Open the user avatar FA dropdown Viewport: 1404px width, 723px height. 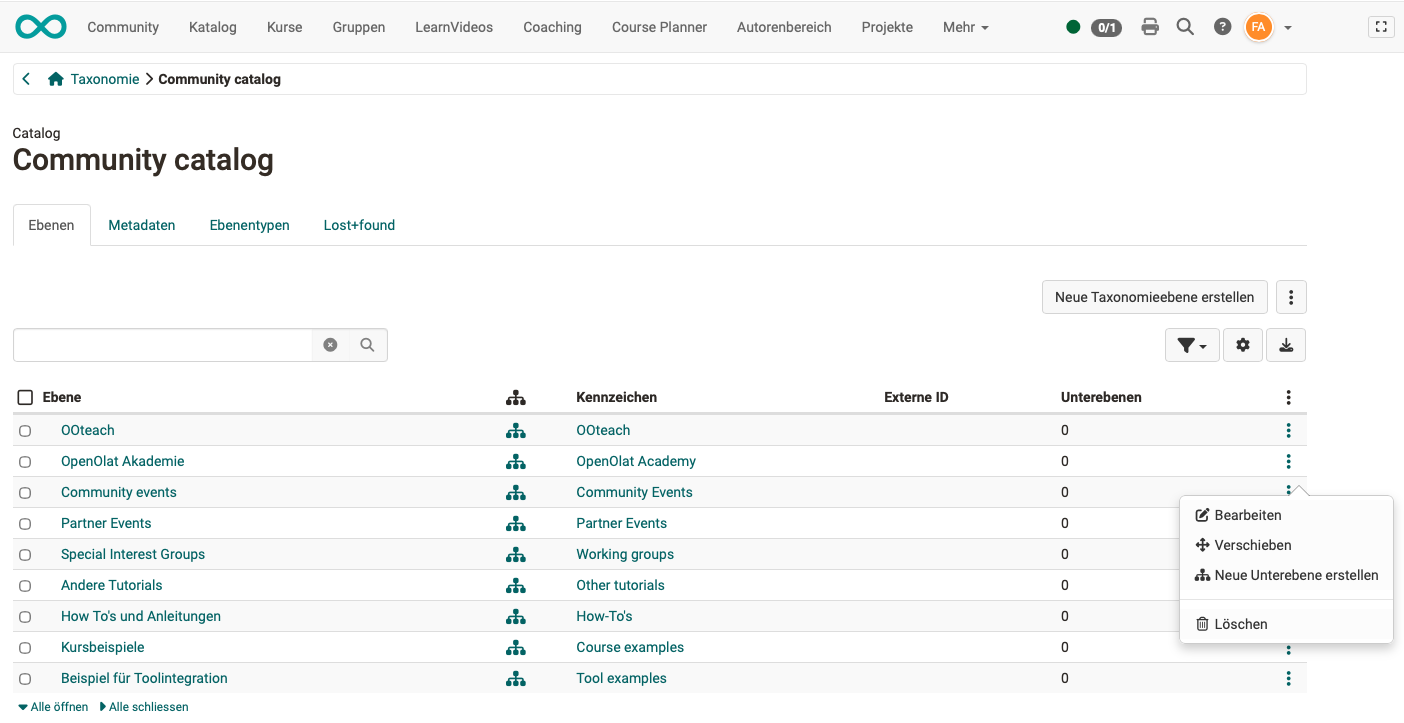(x=1258, y=27)
